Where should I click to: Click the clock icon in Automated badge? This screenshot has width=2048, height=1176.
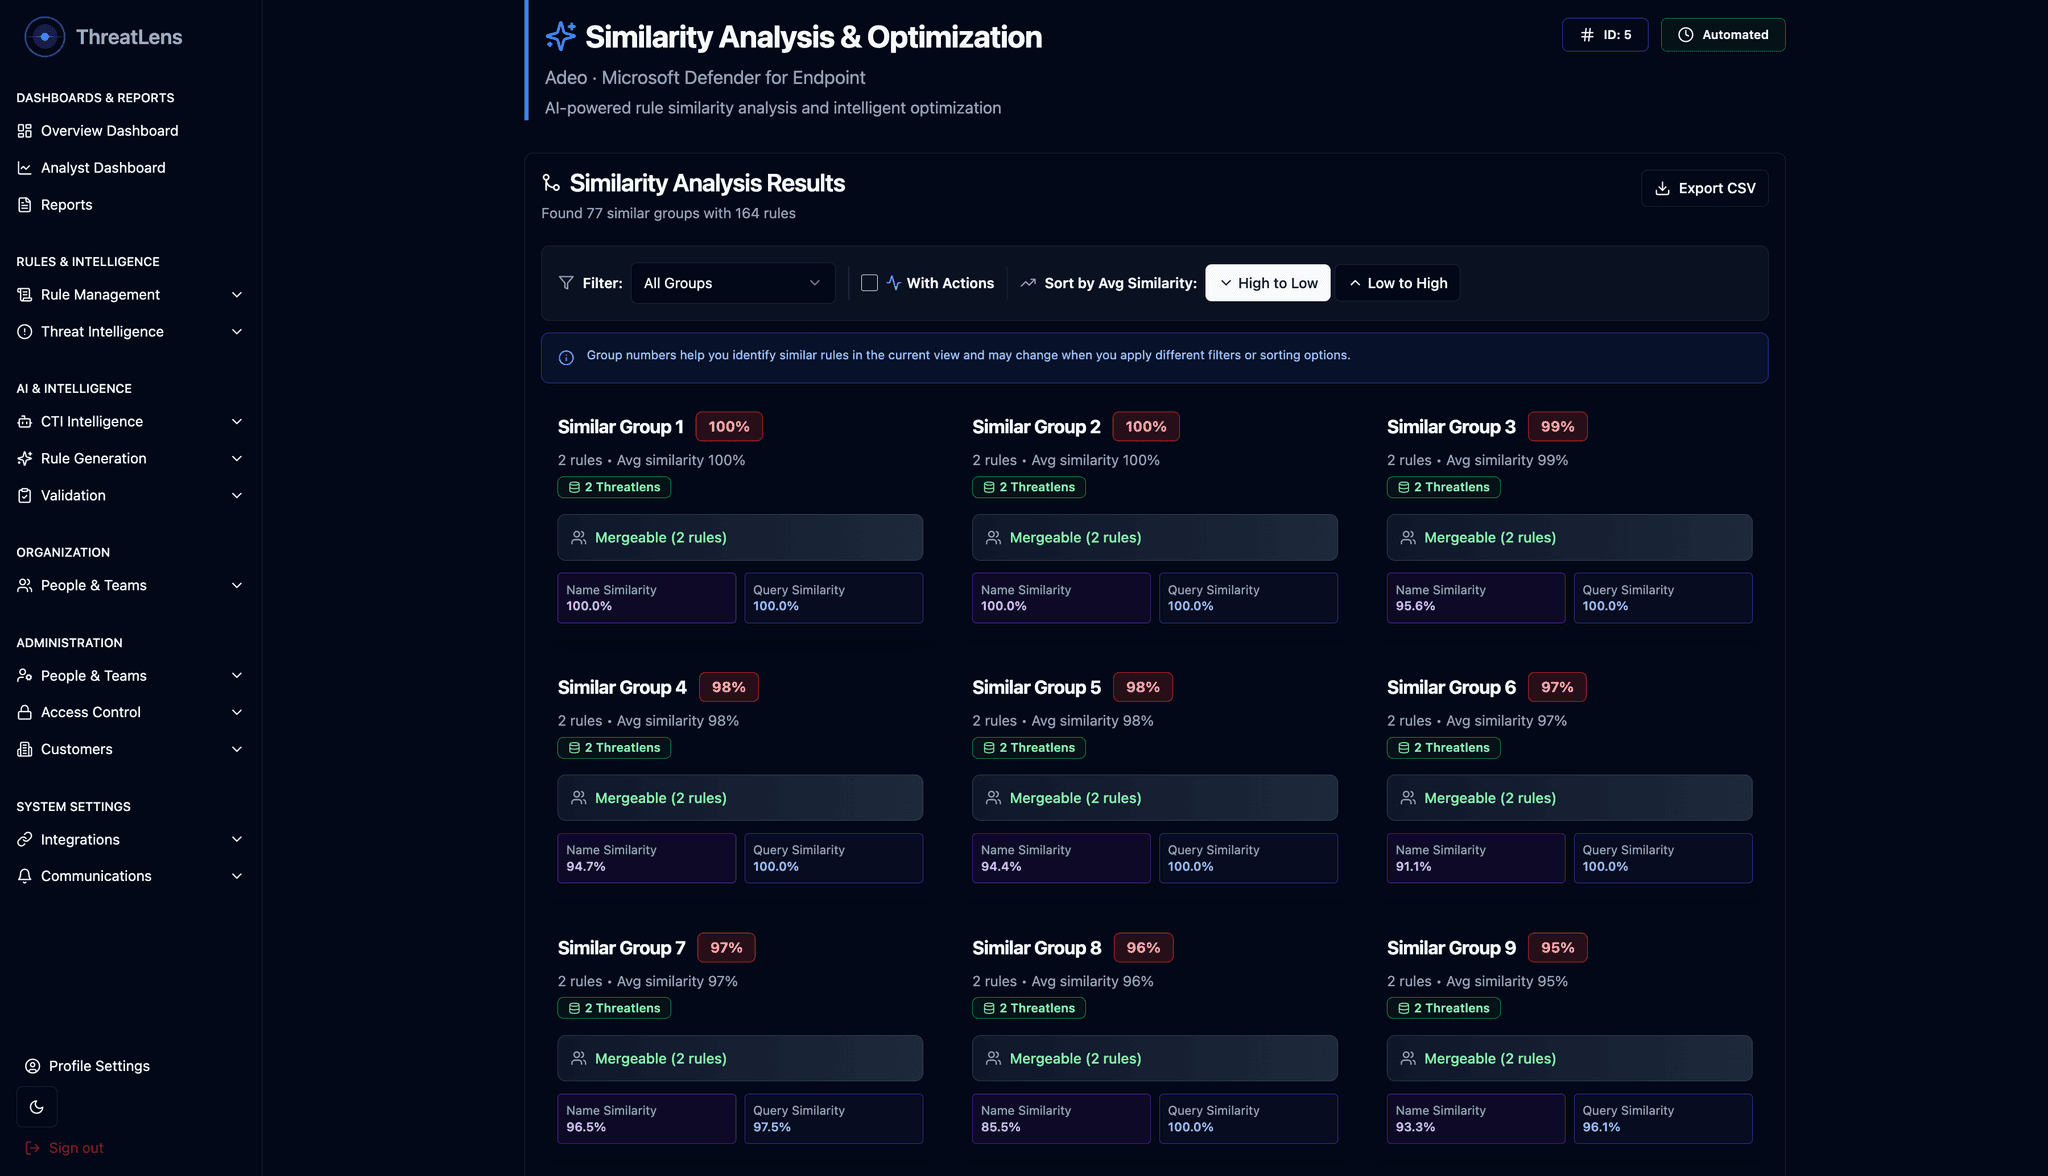click(x=1686, y=35)
